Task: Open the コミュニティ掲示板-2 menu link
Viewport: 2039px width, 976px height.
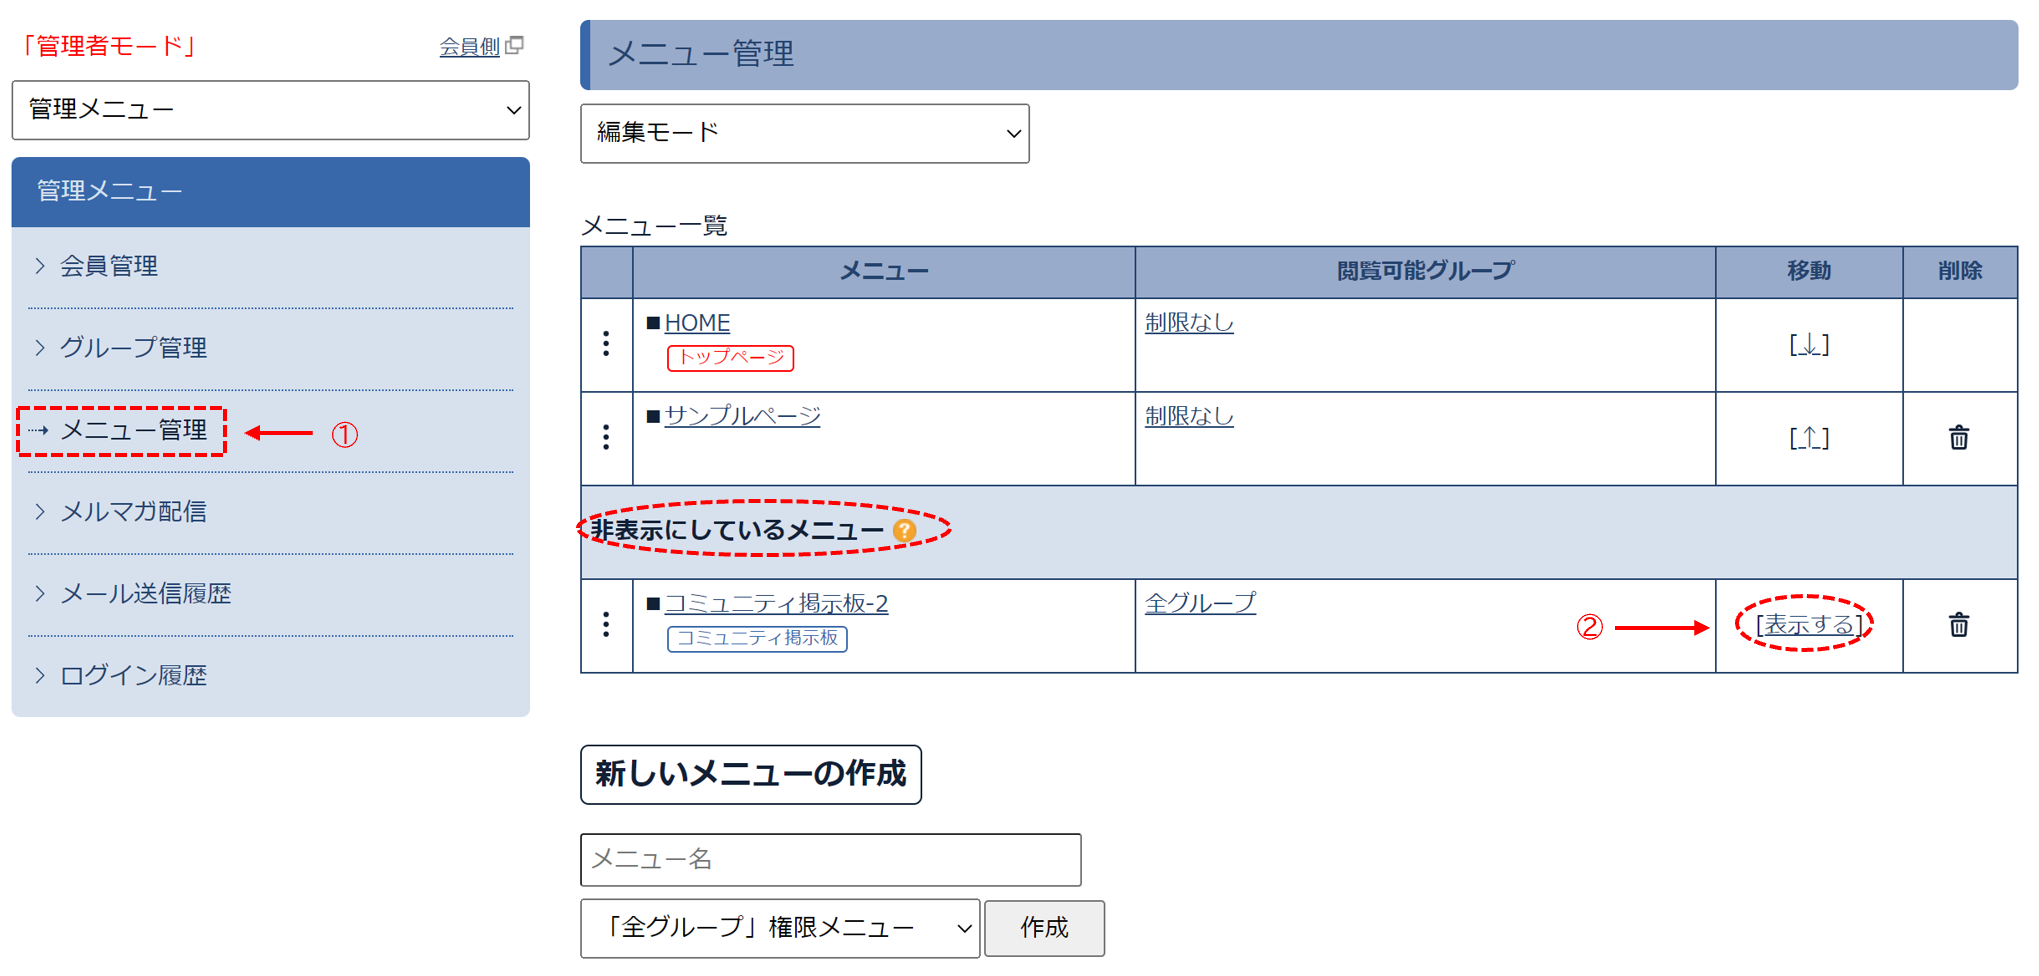Action: coord(776,603)
